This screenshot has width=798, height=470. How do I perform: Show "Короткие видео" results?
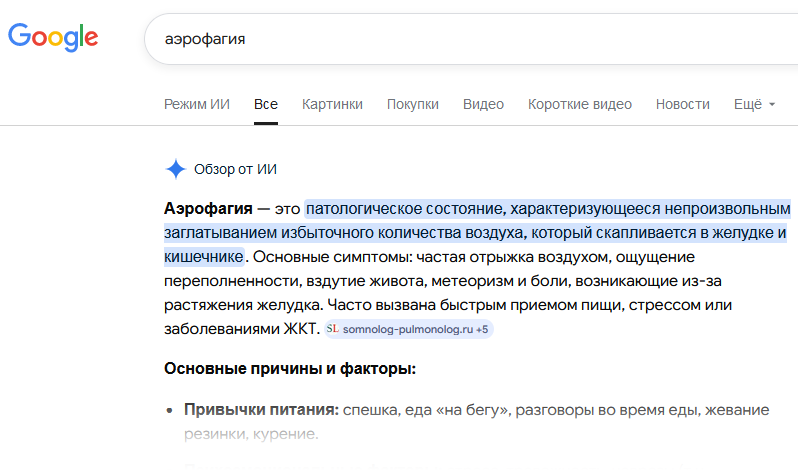580,104
